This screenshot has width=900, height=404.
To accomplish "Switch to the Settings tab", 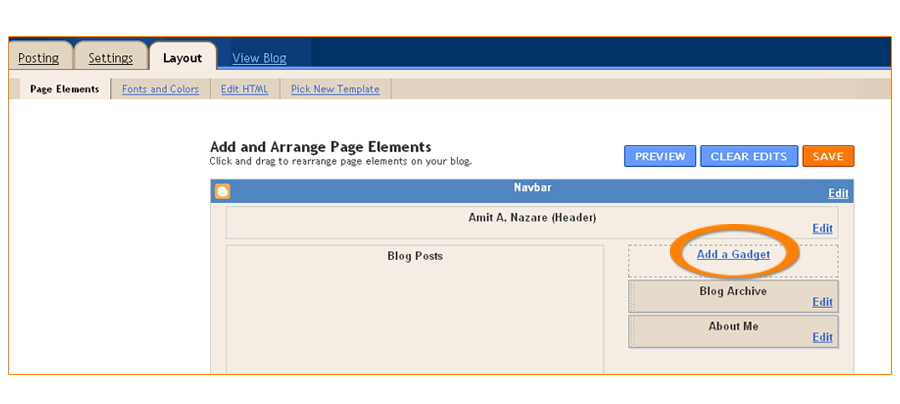I will (110, 58).
